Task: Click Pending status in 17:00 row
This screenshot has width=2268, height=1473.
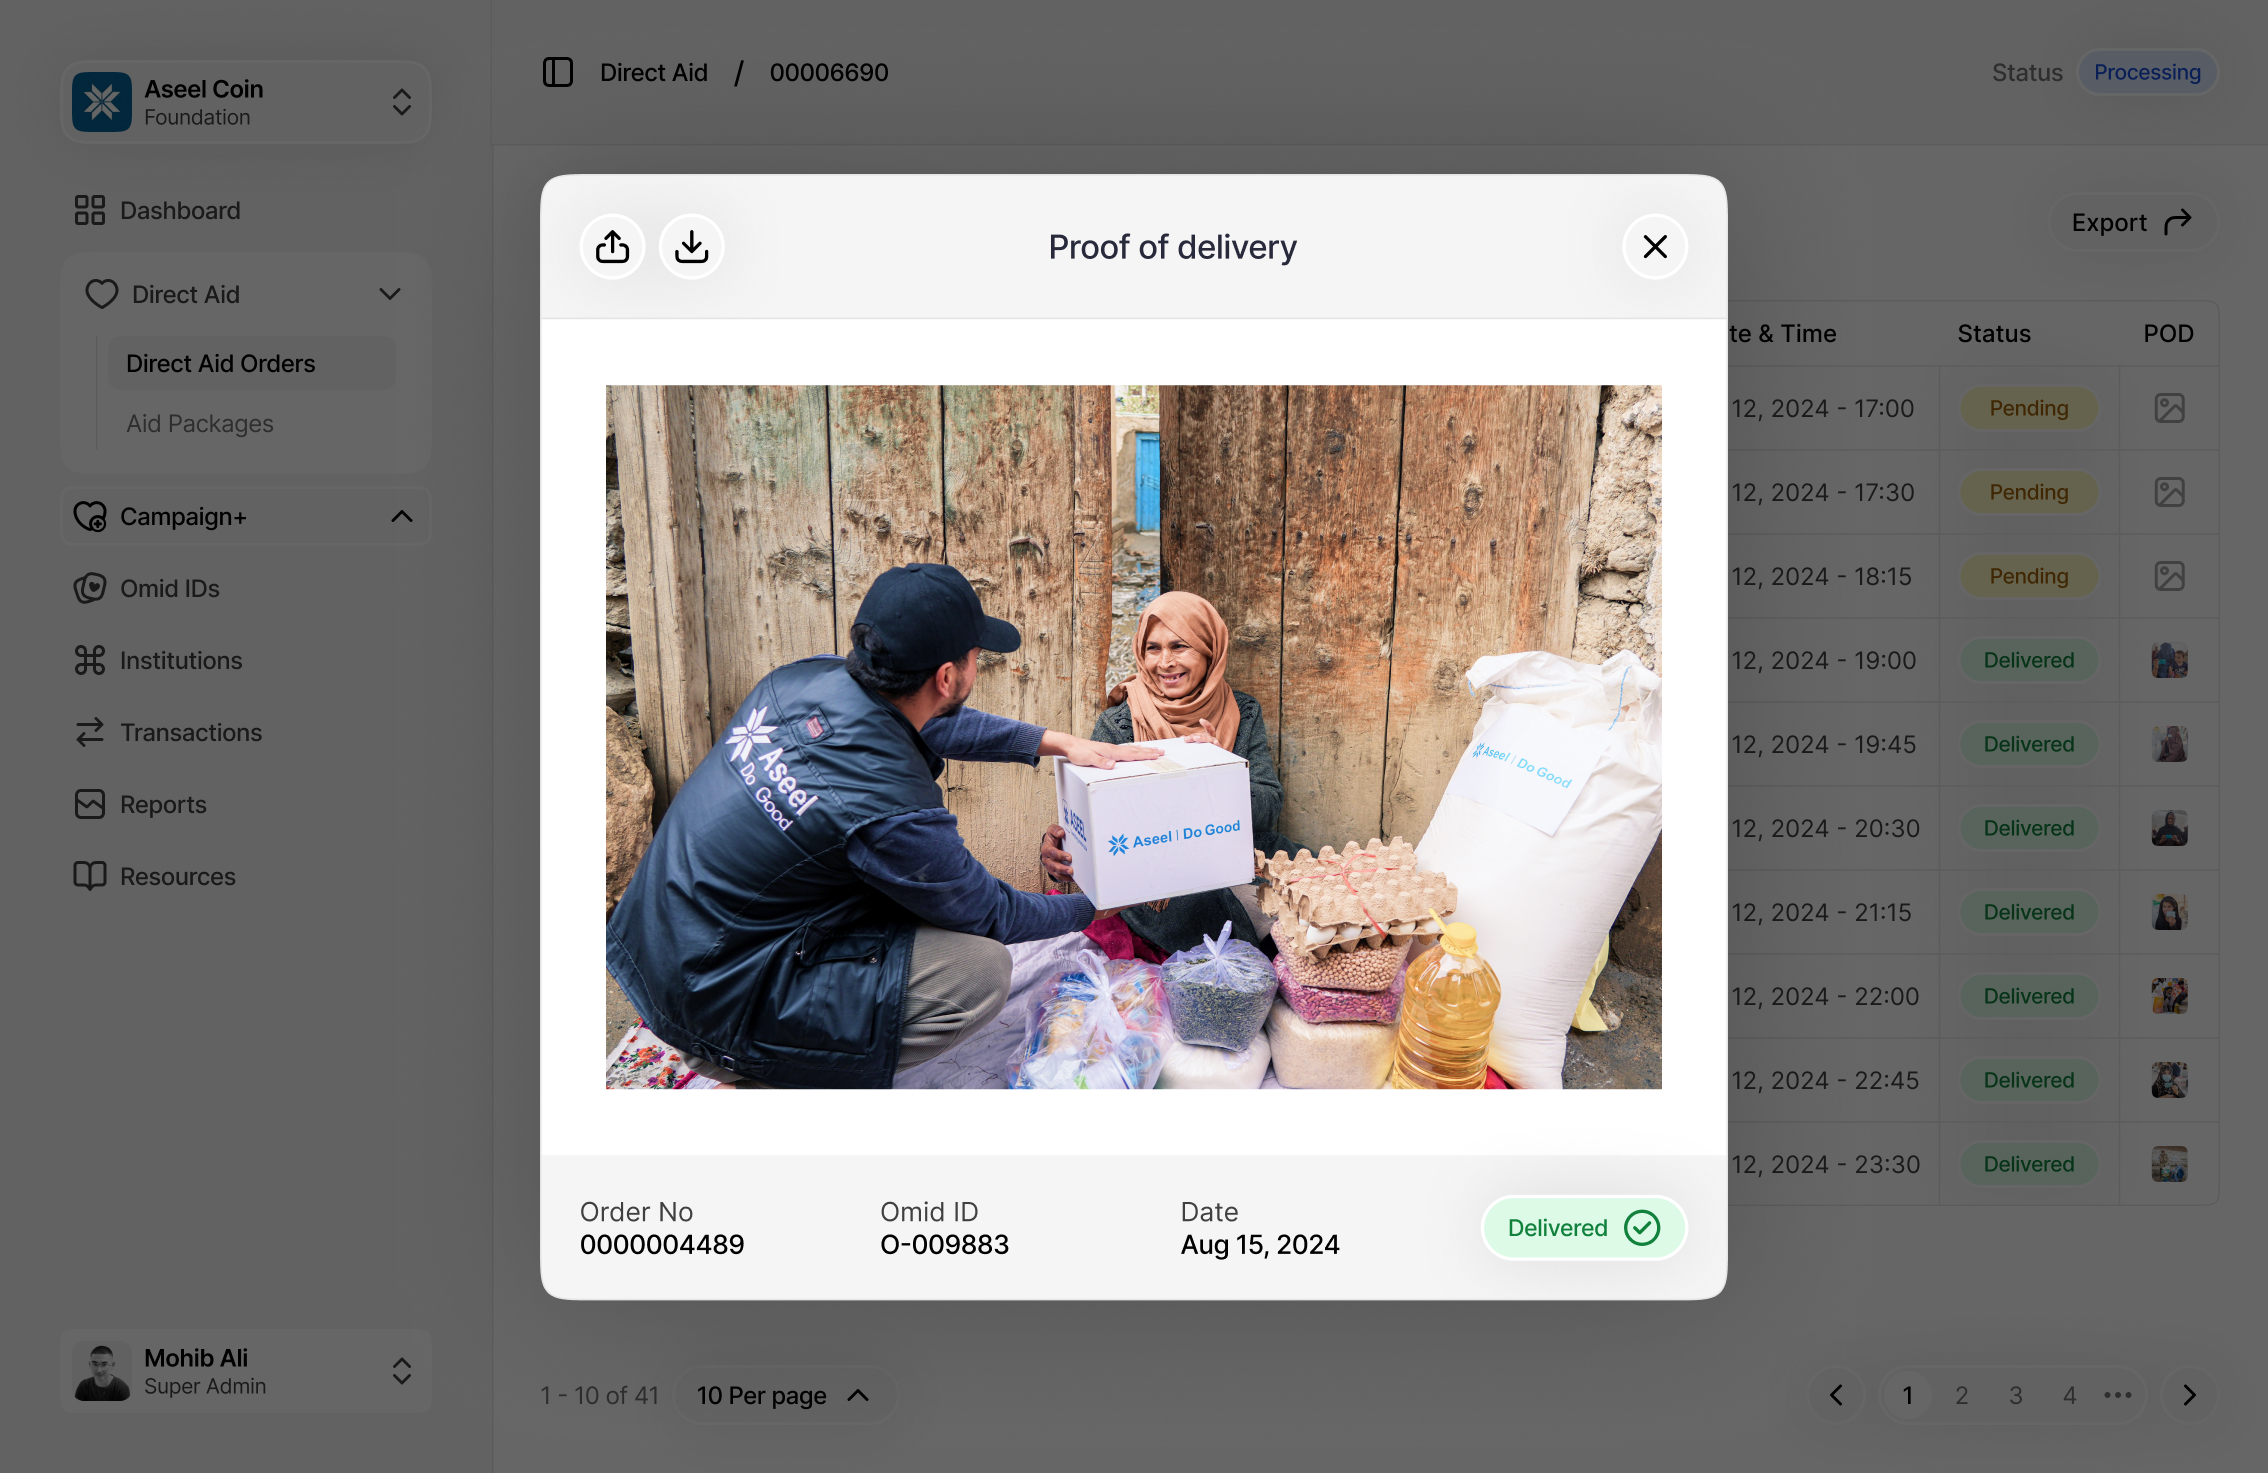Action: point(2028,408)
